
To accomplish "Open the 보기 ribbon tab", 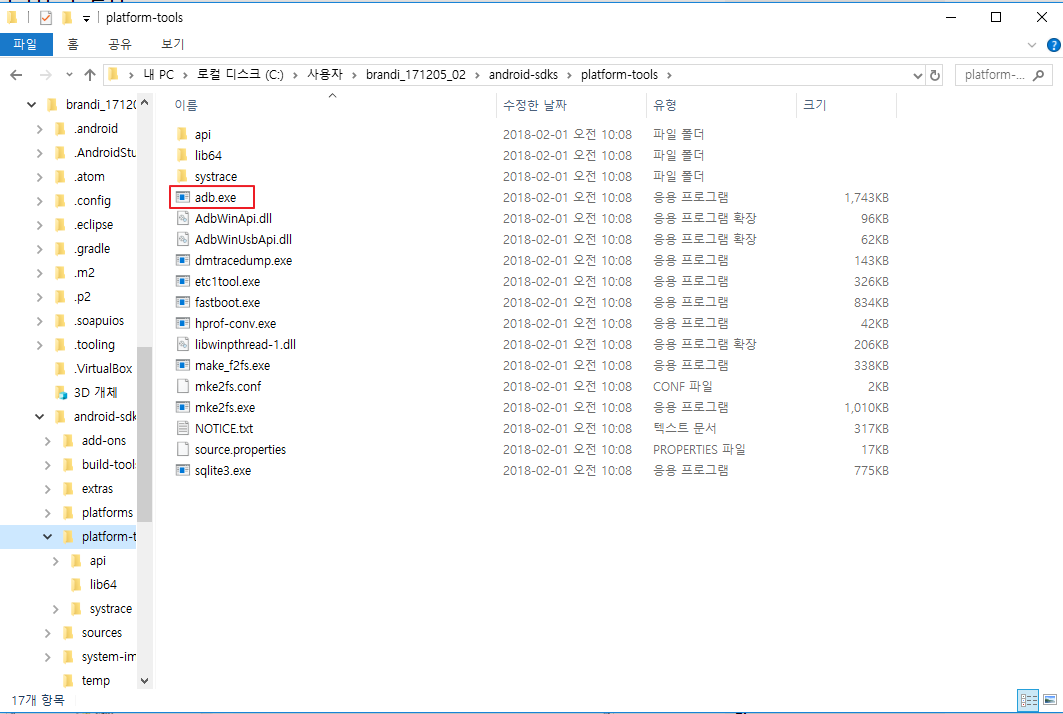I will (172, 44).
